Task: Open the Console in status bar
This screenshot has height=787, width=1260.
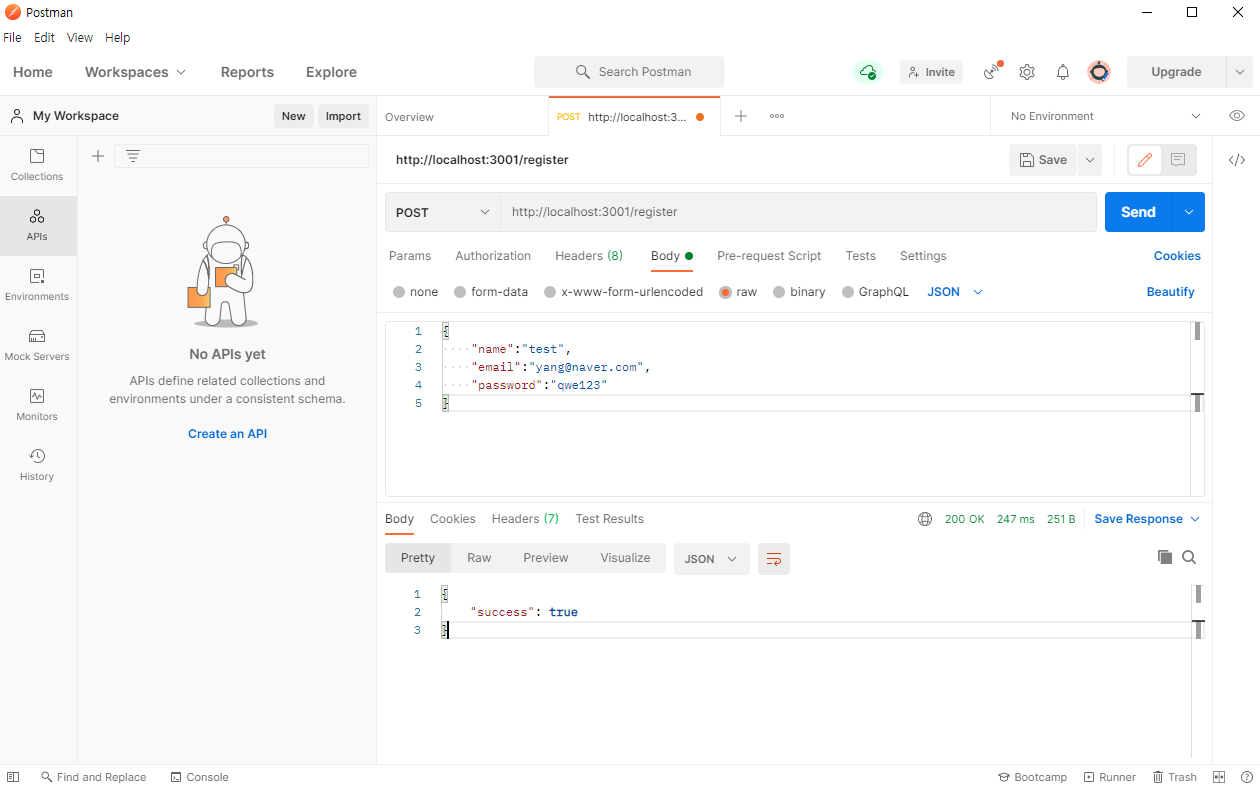Action: coord(199,777)
